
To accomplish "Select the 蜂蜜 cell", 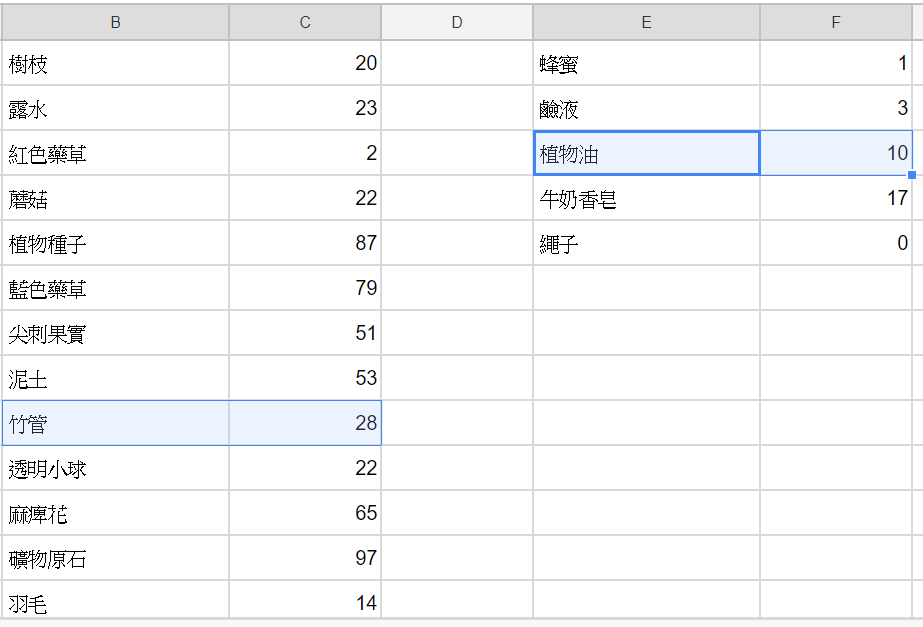I will (x=646, y=63).
